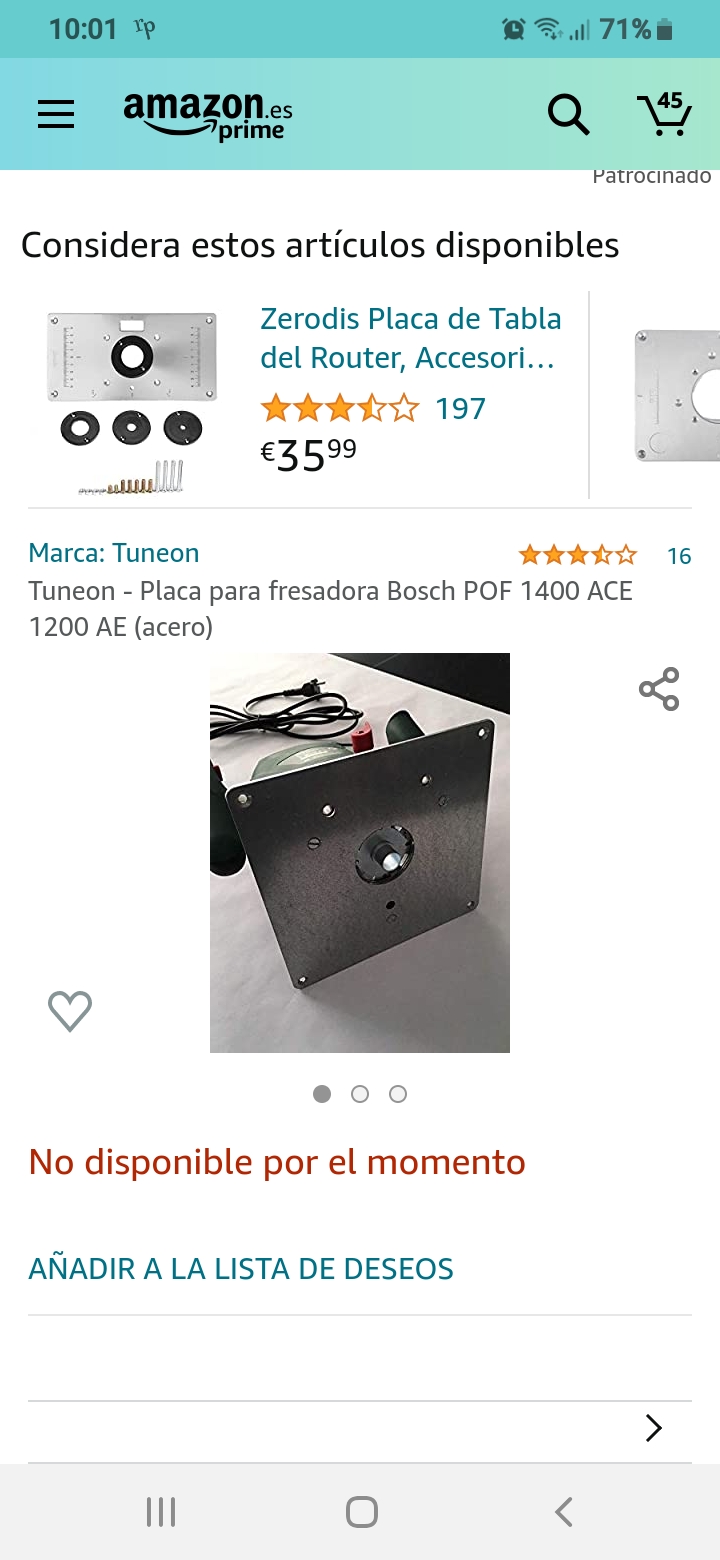Open the Marca: Tuneon brand link
The image size is (720, 1560).
(x=114, y=553)
